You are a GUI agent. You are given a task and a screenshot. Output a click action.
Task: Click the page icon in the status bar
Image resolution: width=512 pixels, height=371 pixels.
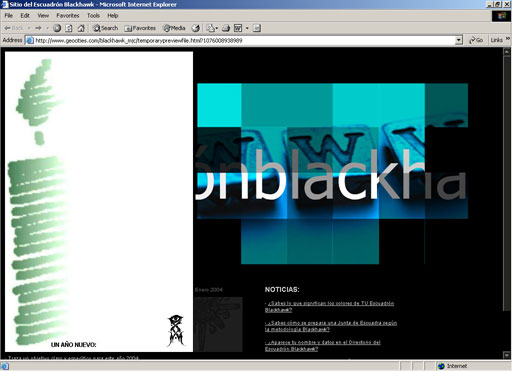[x=5, y=366]
